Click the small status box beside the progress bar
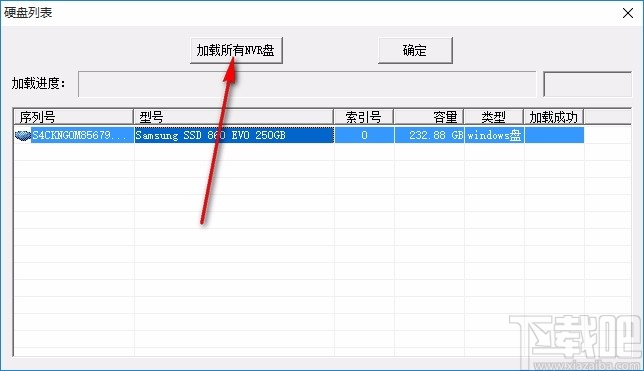 (587, 84)
